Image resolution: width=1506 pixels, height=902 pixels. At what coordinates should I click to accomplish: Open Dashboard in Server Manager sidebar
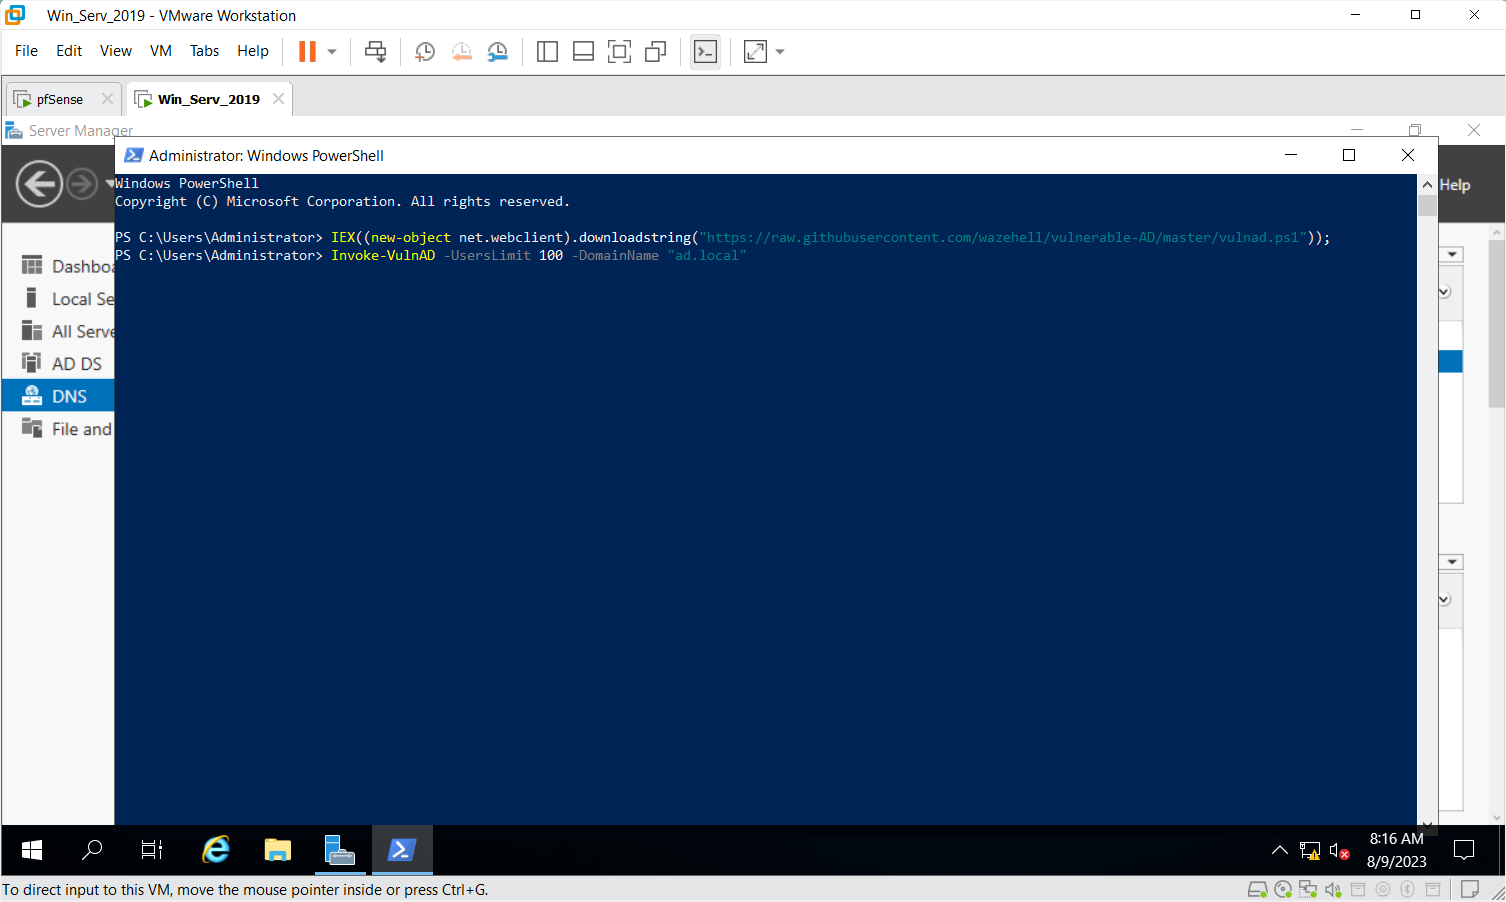tap(67, 266)
